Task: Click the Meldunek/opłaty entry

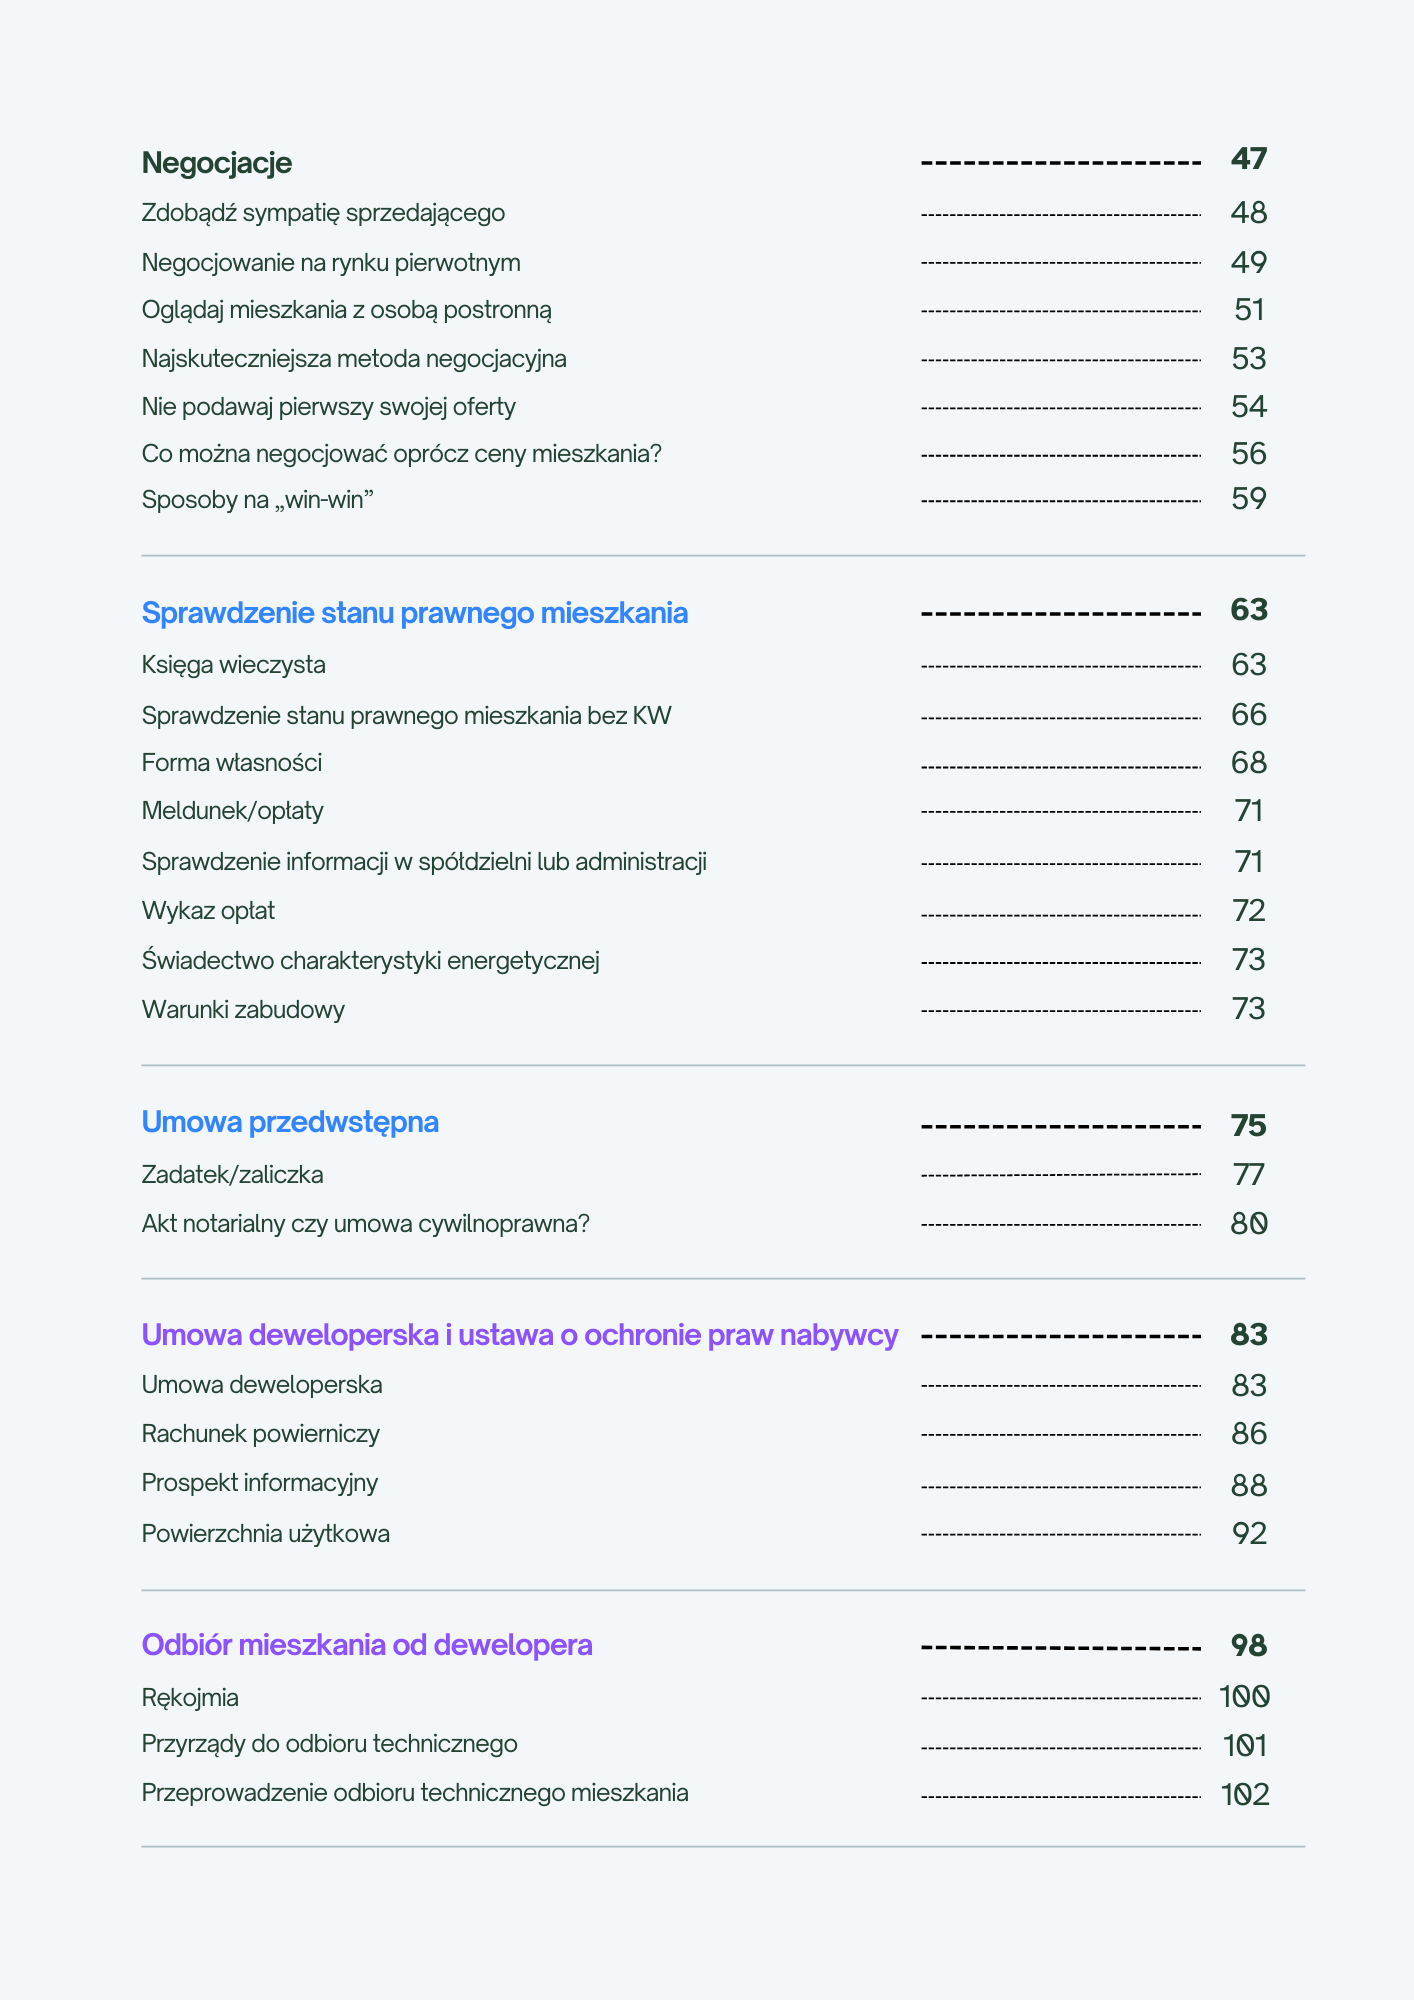Action: 233,810
